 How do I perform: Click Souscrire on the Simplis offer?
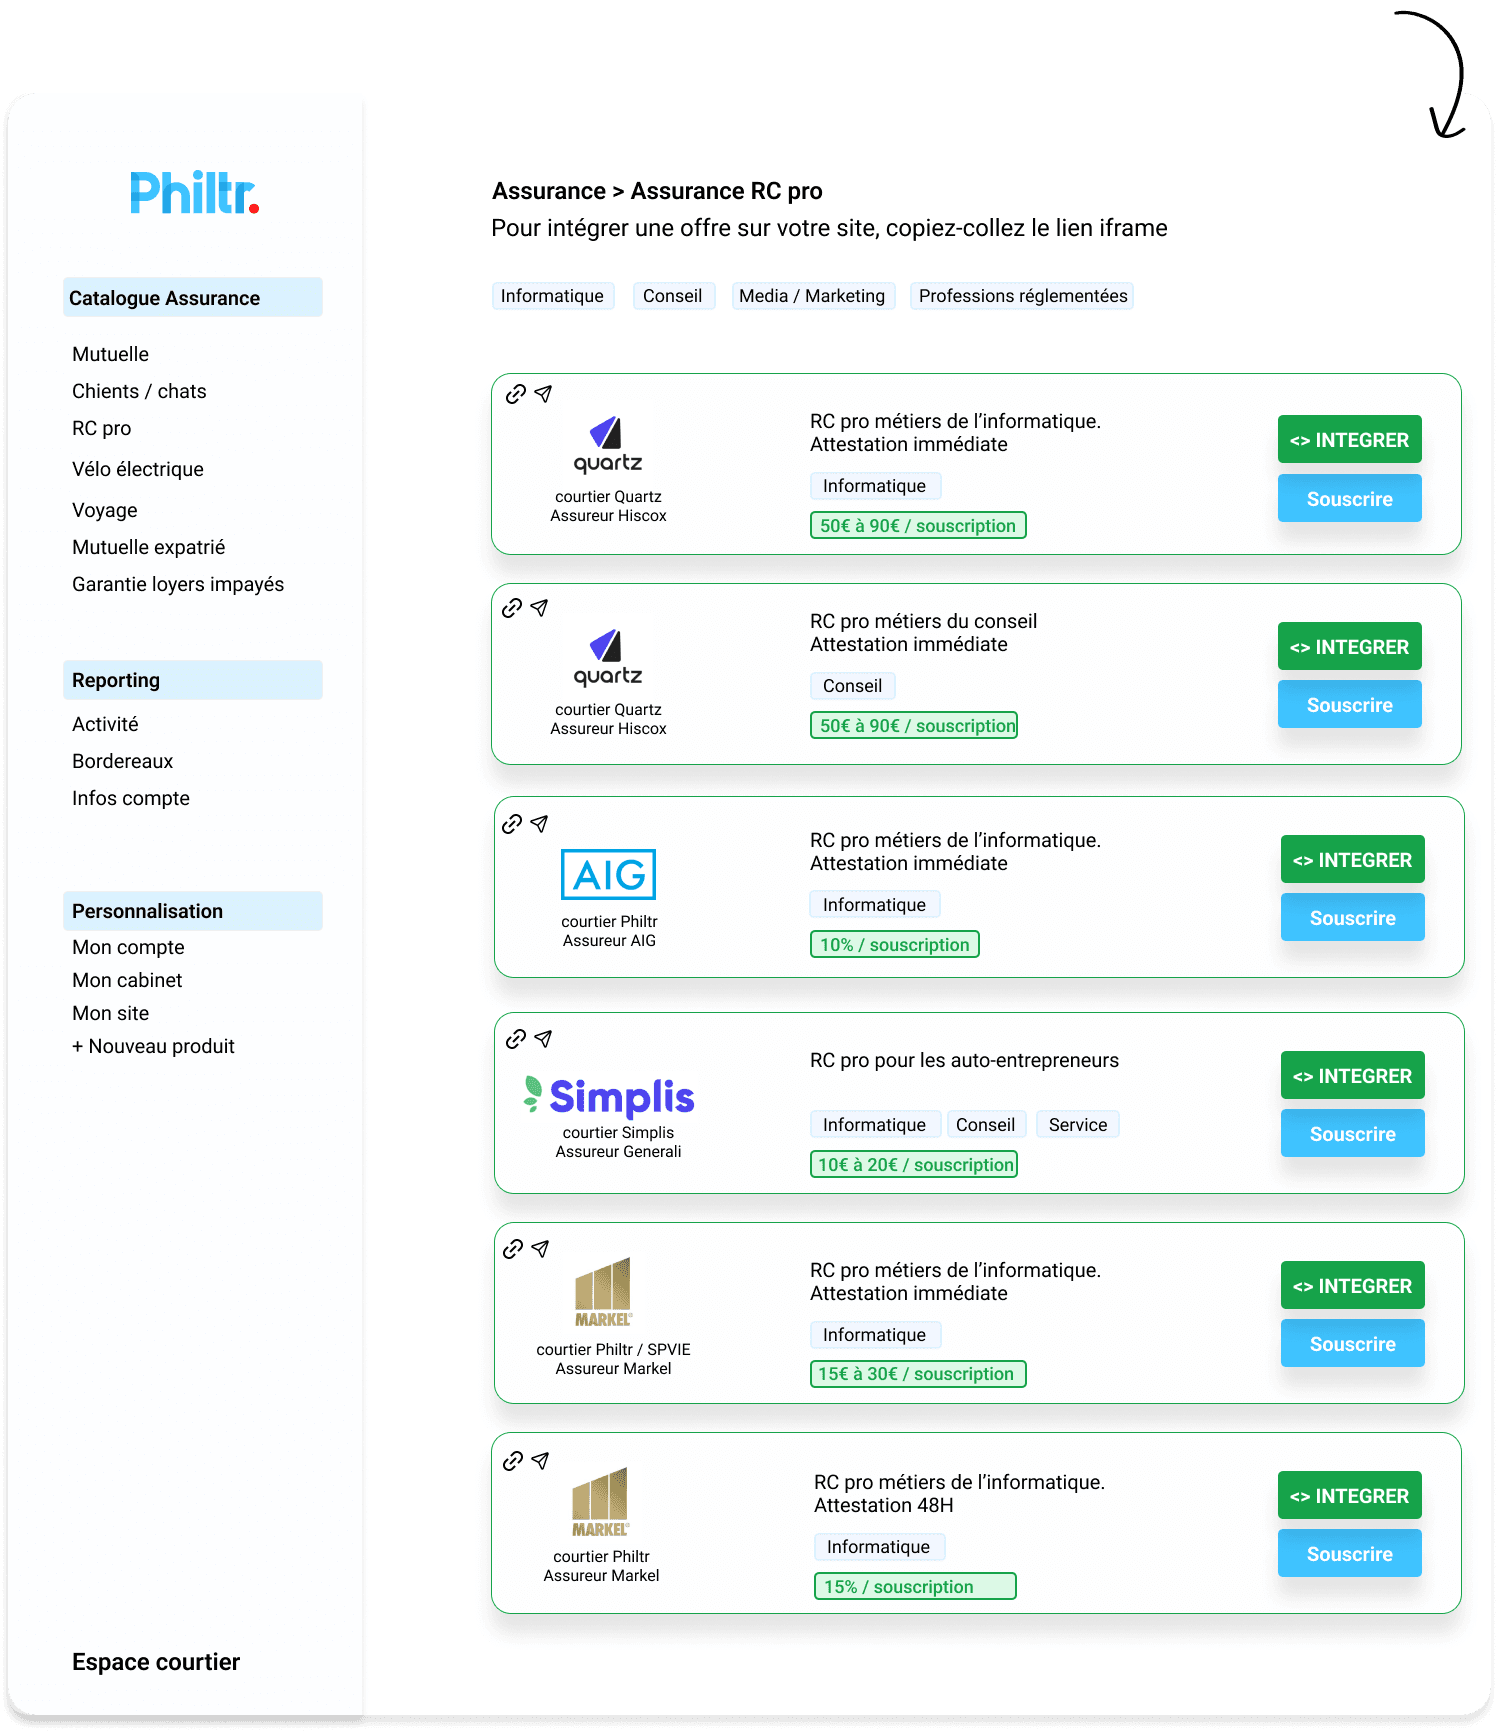pos(1352,1134)
